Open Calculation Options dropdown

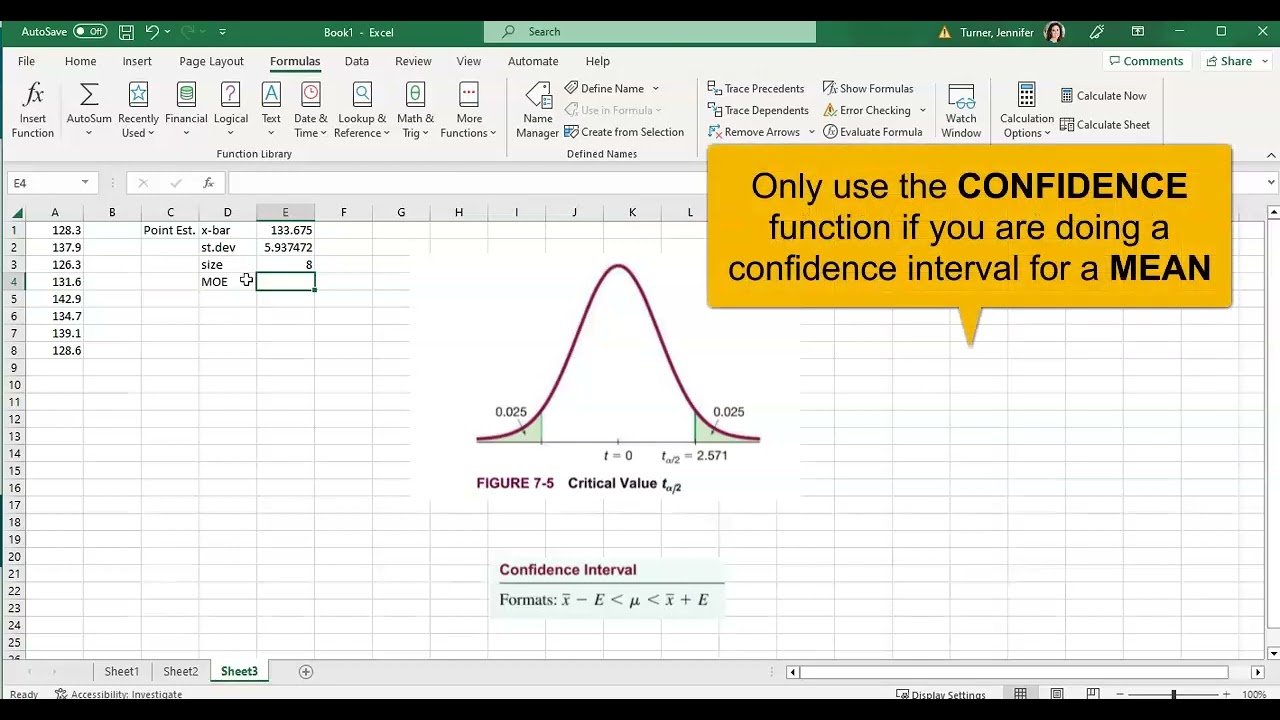click(x=1027, y=111)
